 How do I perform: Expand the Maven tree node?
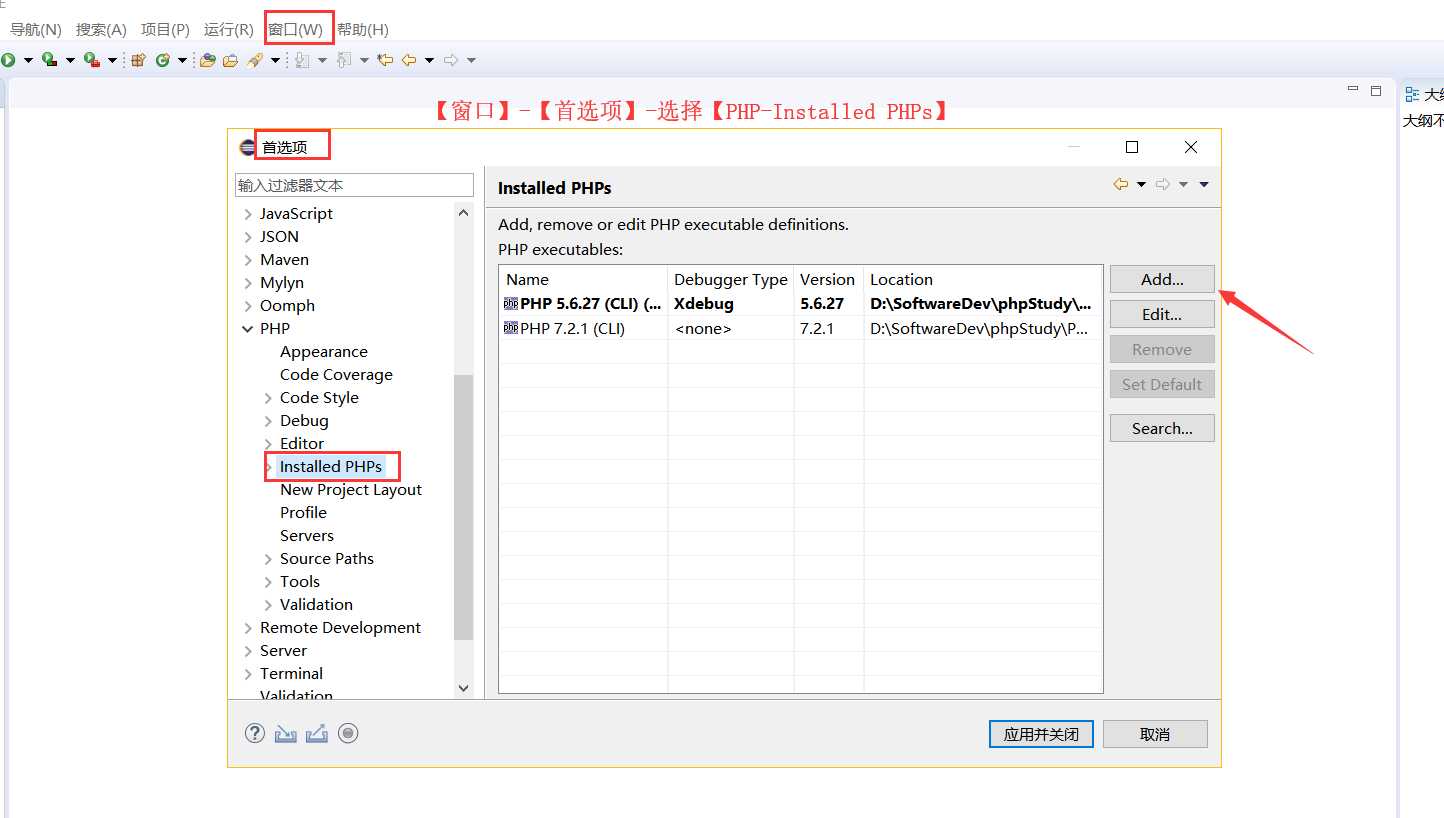(x=248, y=259)
